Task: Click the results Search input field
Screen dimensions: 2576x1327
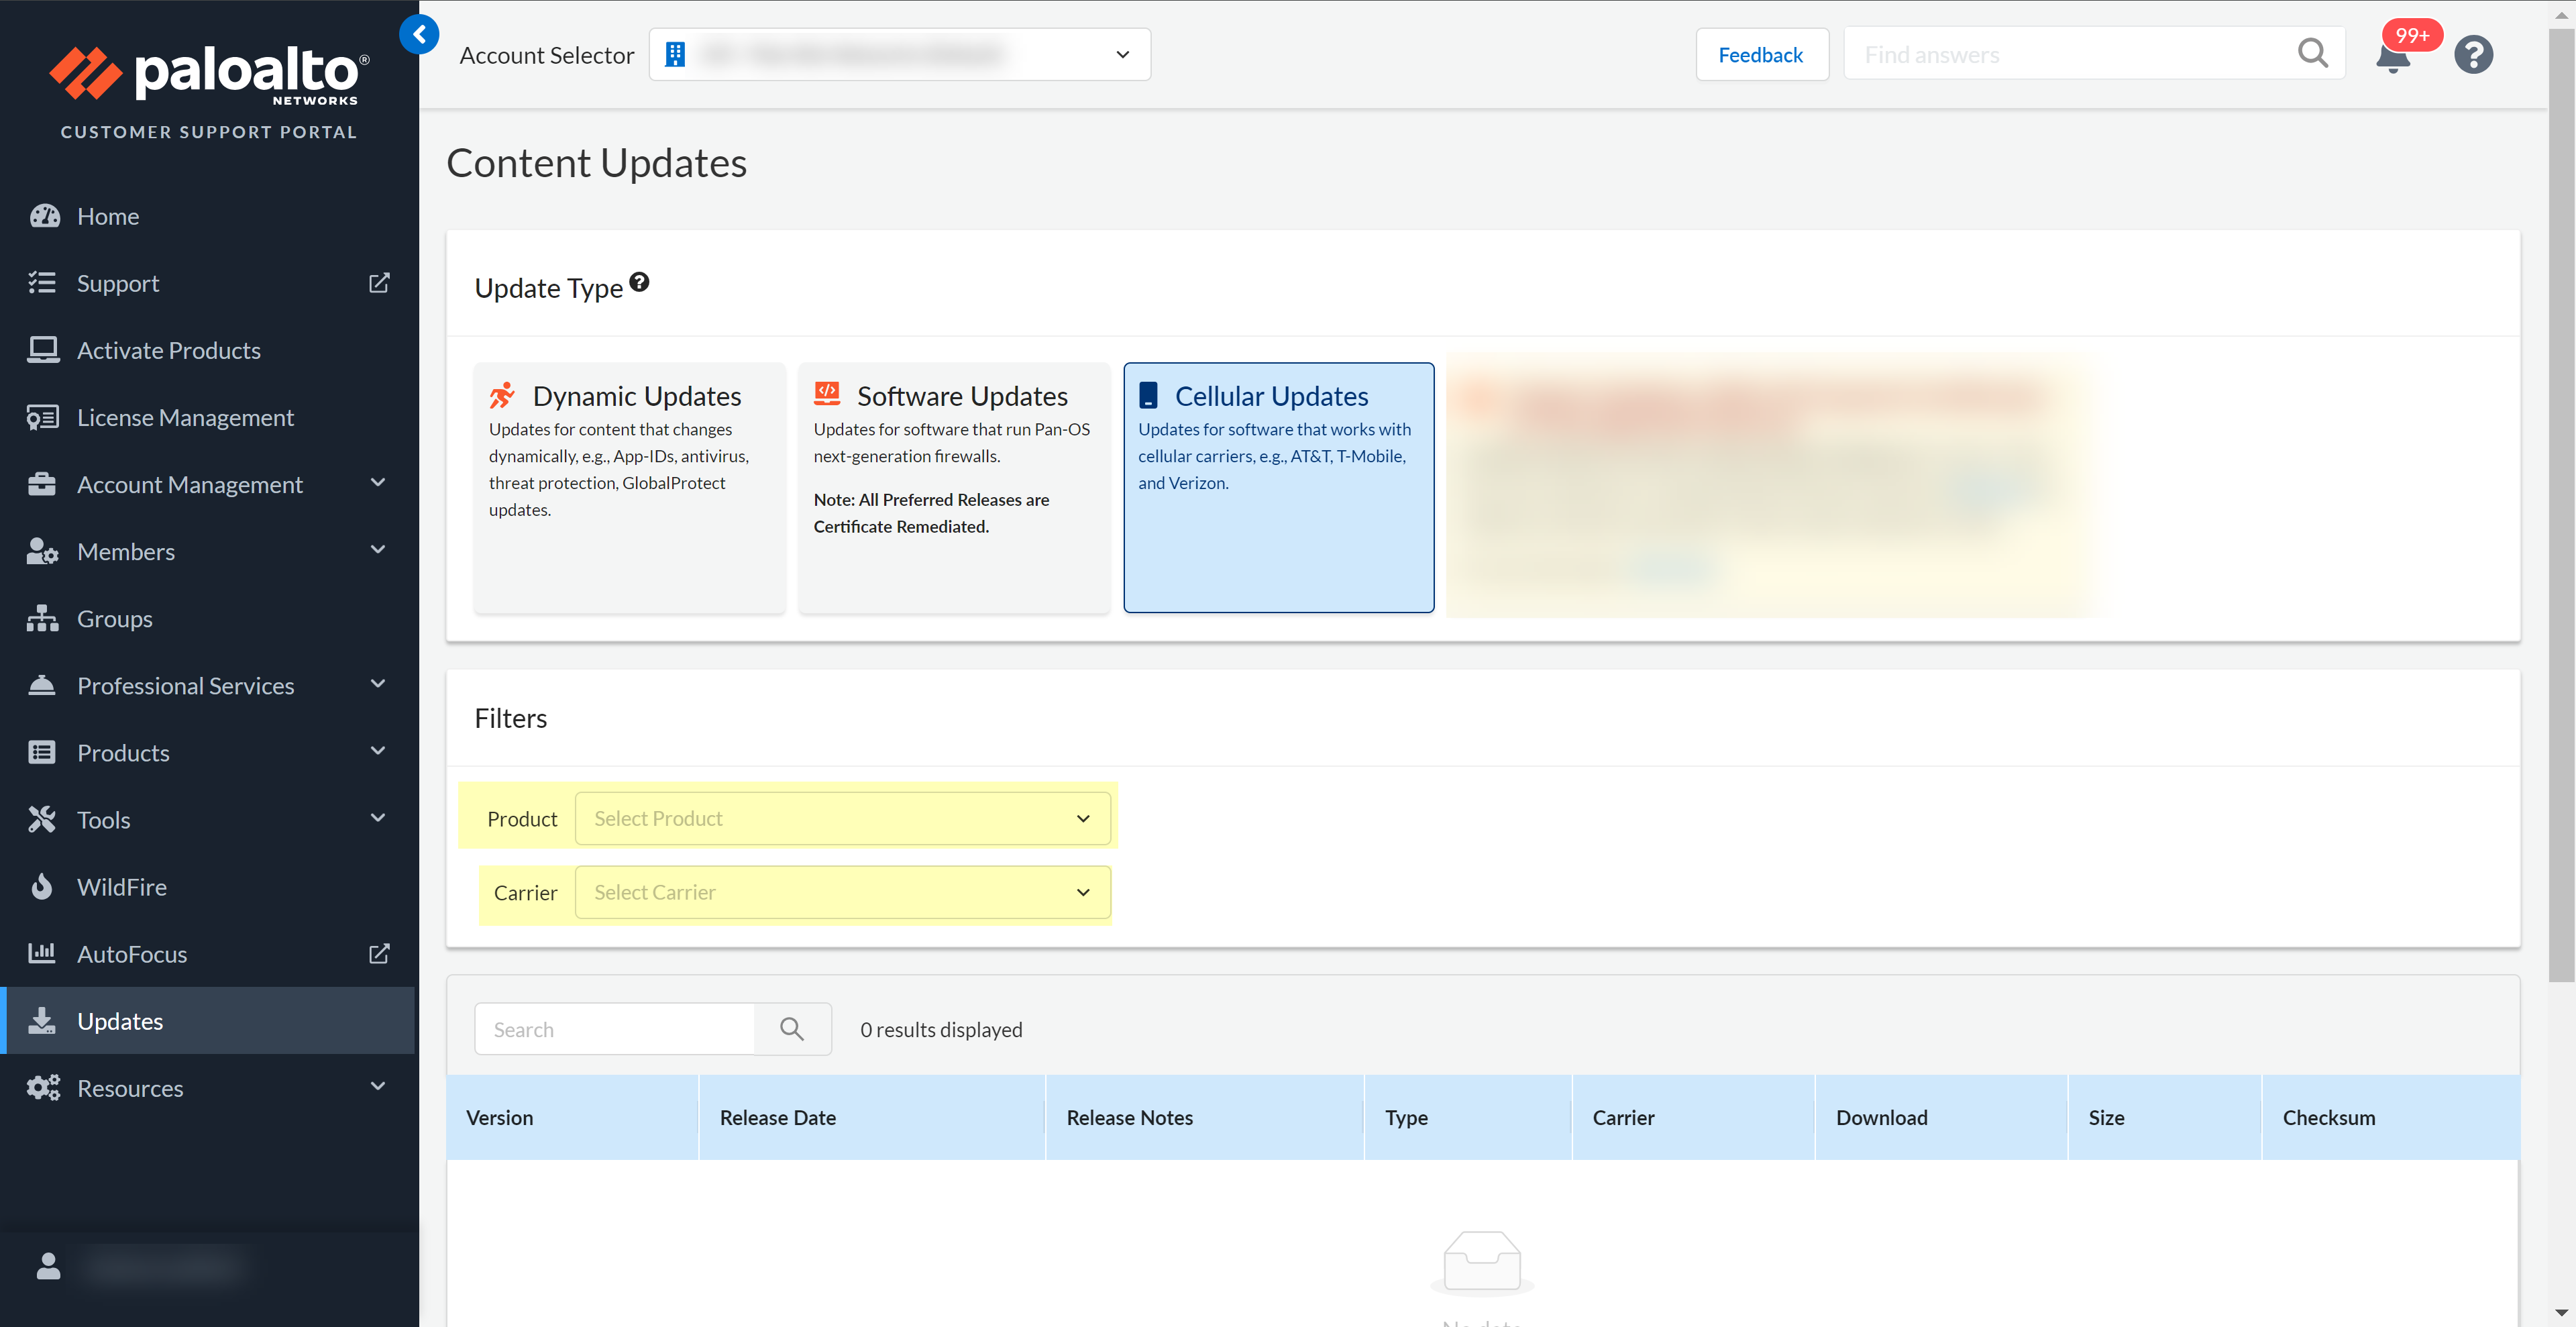Action: pos(614,1029)
